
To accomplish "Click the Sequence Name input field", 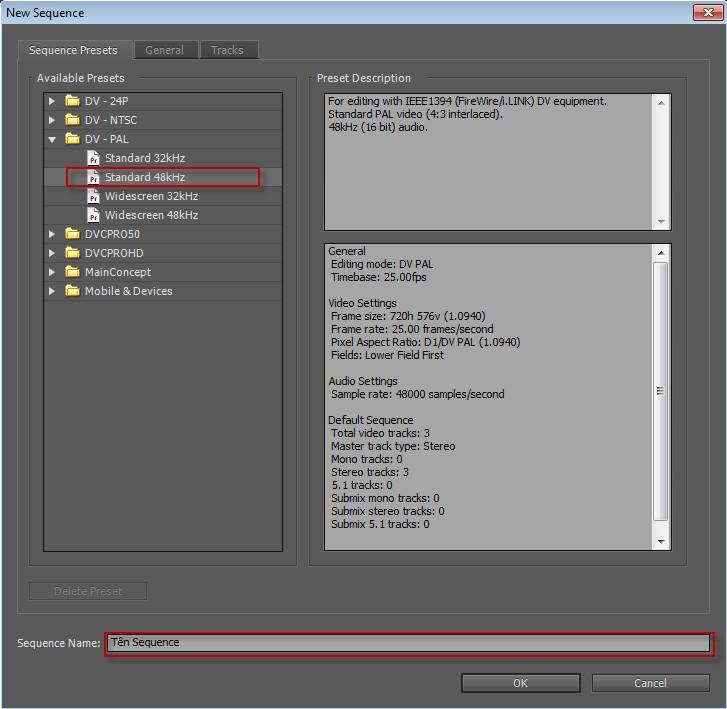I will point(408,643).
